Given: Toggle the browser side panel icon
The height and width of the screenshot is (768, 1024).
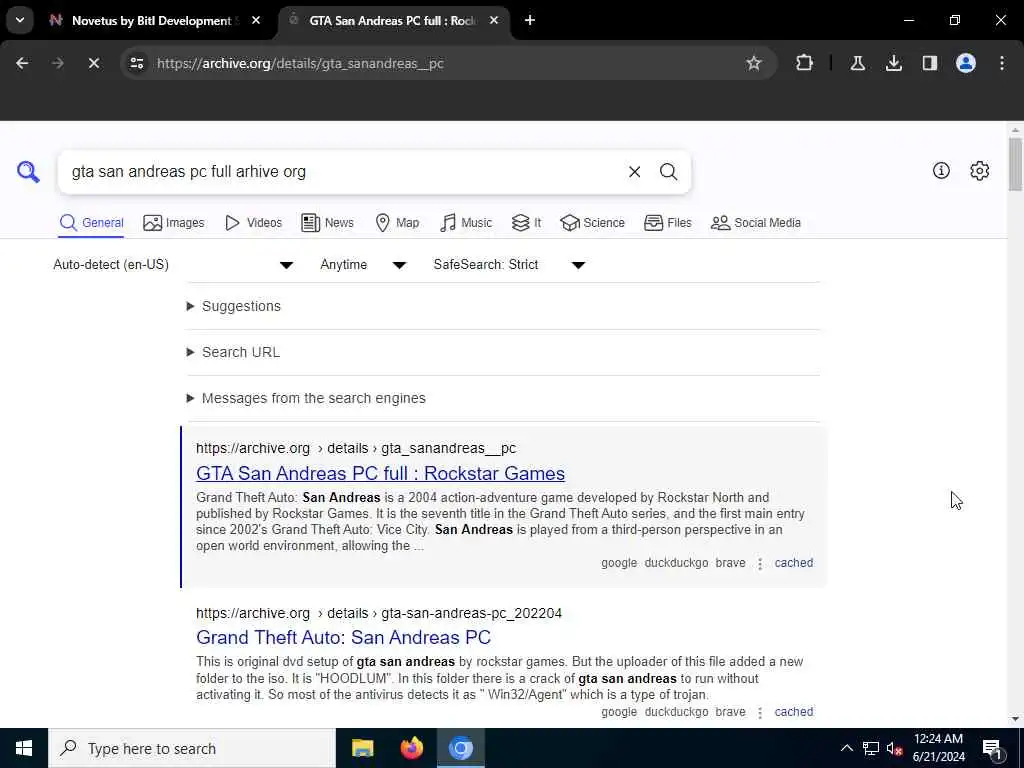Looking at the screenshot, I should [x=929, y=63].
